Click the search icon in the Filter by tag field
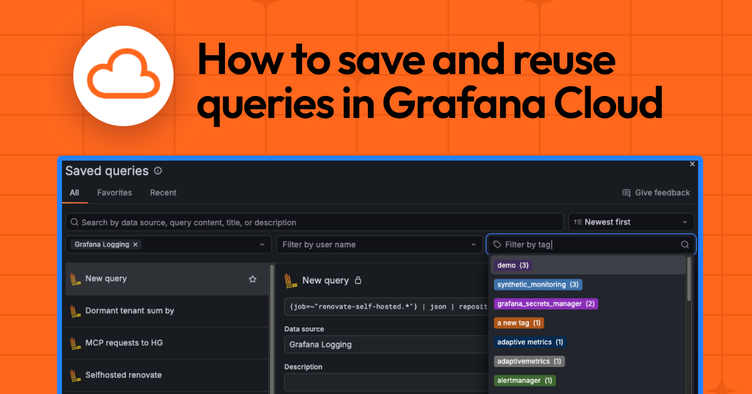 pos(684,244)
